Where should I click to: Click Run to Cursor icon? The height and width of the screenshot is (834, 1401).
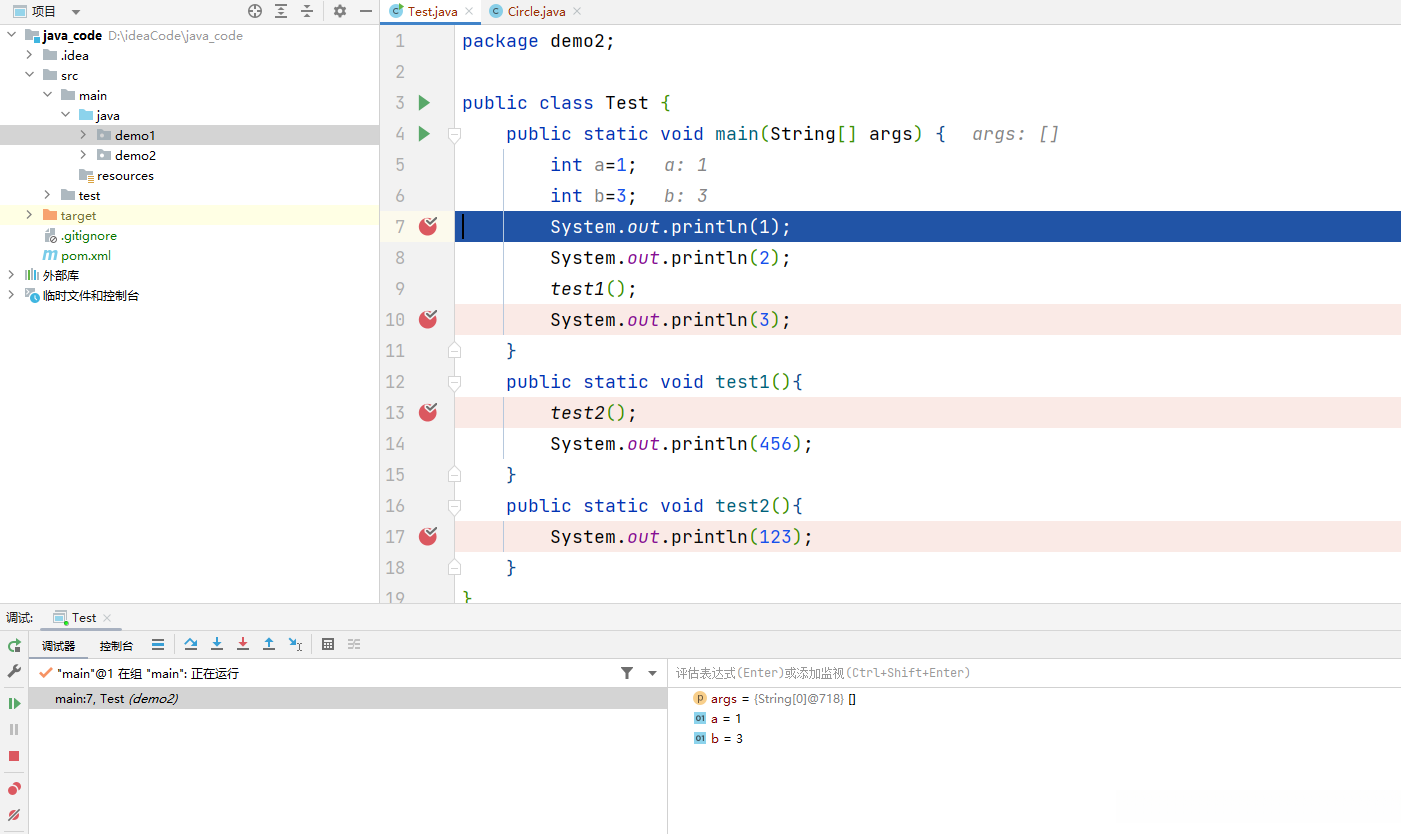295,645
